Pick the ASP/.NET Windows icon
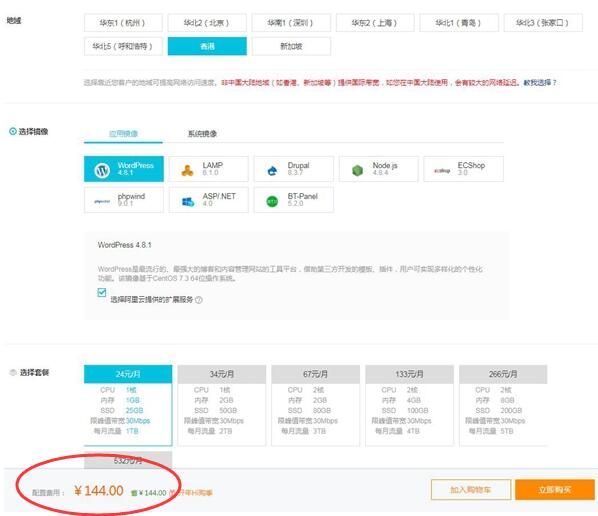Screen dimensions: 598x516 click(188, 201)
